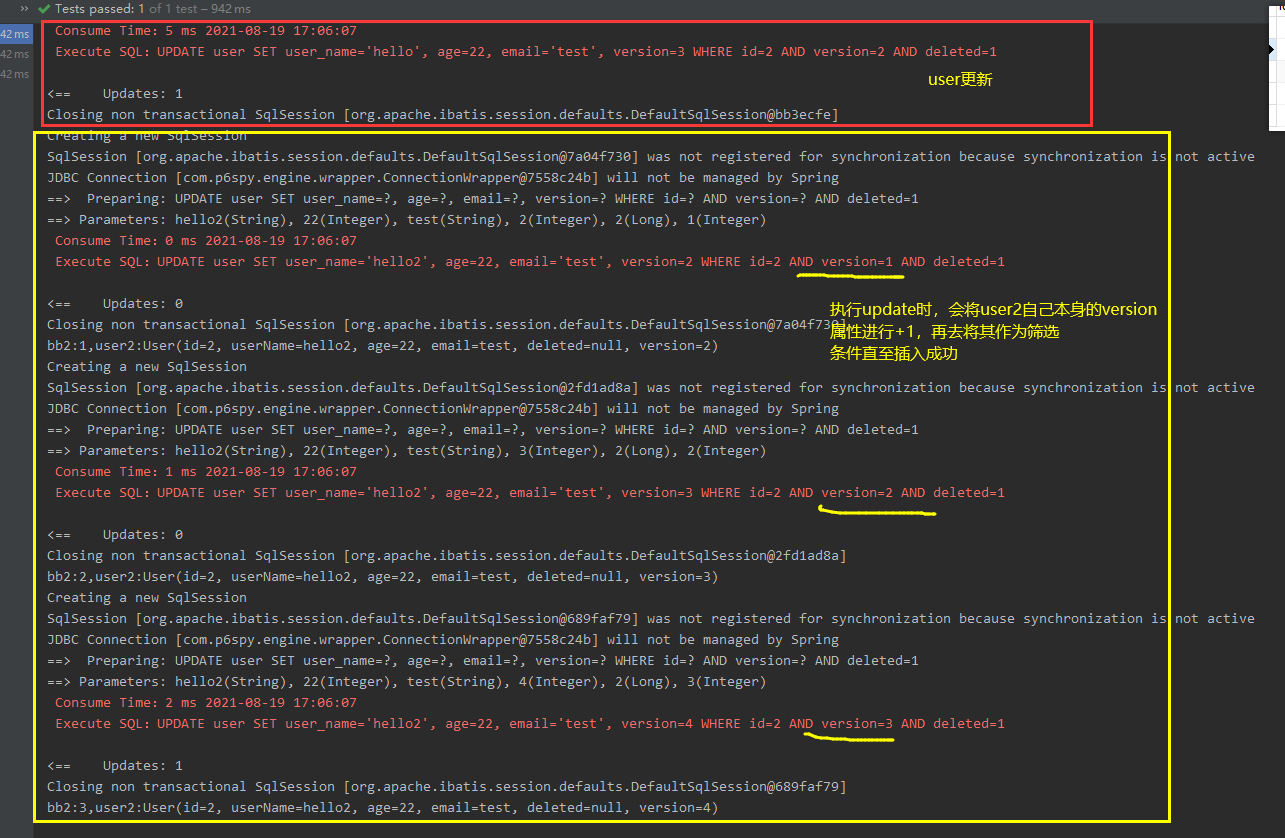Click Closing non transactional line for @7a04f730
The height and width of the screenshot is (838, 1285).
coord(446,324)
